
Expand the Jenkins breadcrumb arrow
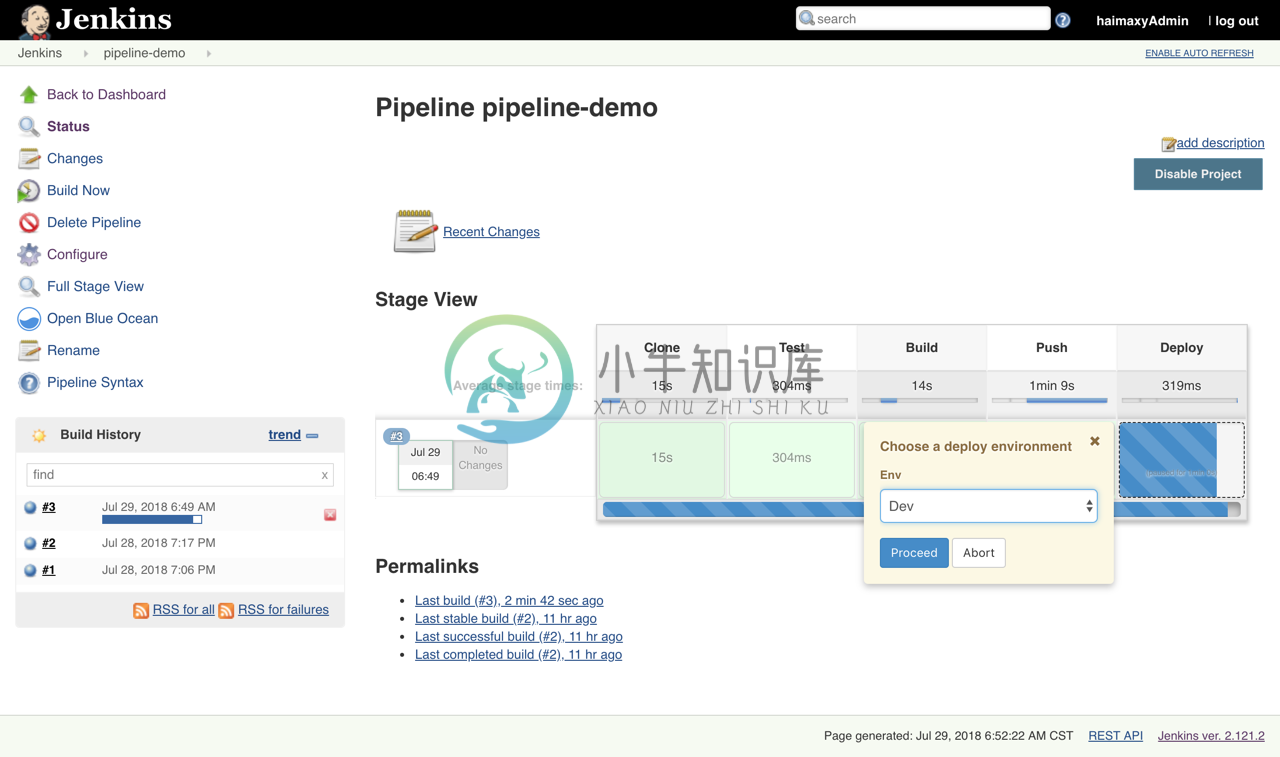(86, 54)
